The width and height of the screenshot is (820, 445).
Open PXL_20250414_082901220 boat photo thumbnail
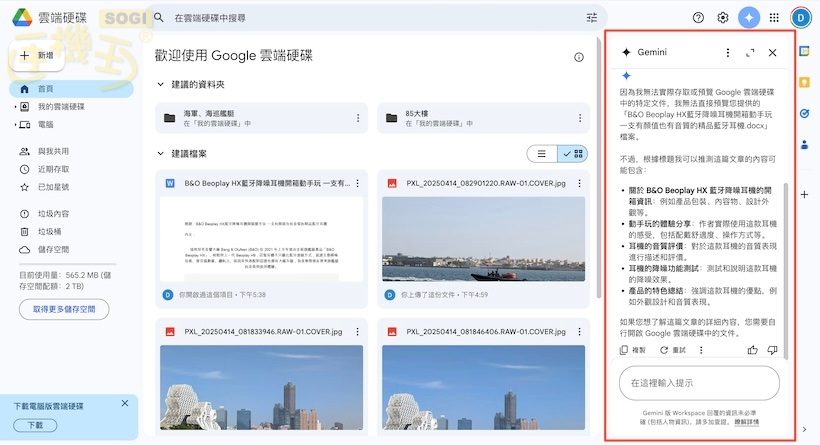(483, 239)
